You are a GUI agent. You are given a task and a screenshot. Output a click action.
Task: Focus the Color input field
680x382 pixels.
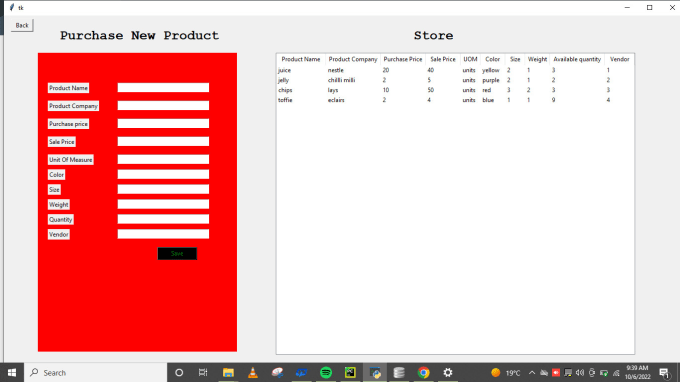[163, 174]
